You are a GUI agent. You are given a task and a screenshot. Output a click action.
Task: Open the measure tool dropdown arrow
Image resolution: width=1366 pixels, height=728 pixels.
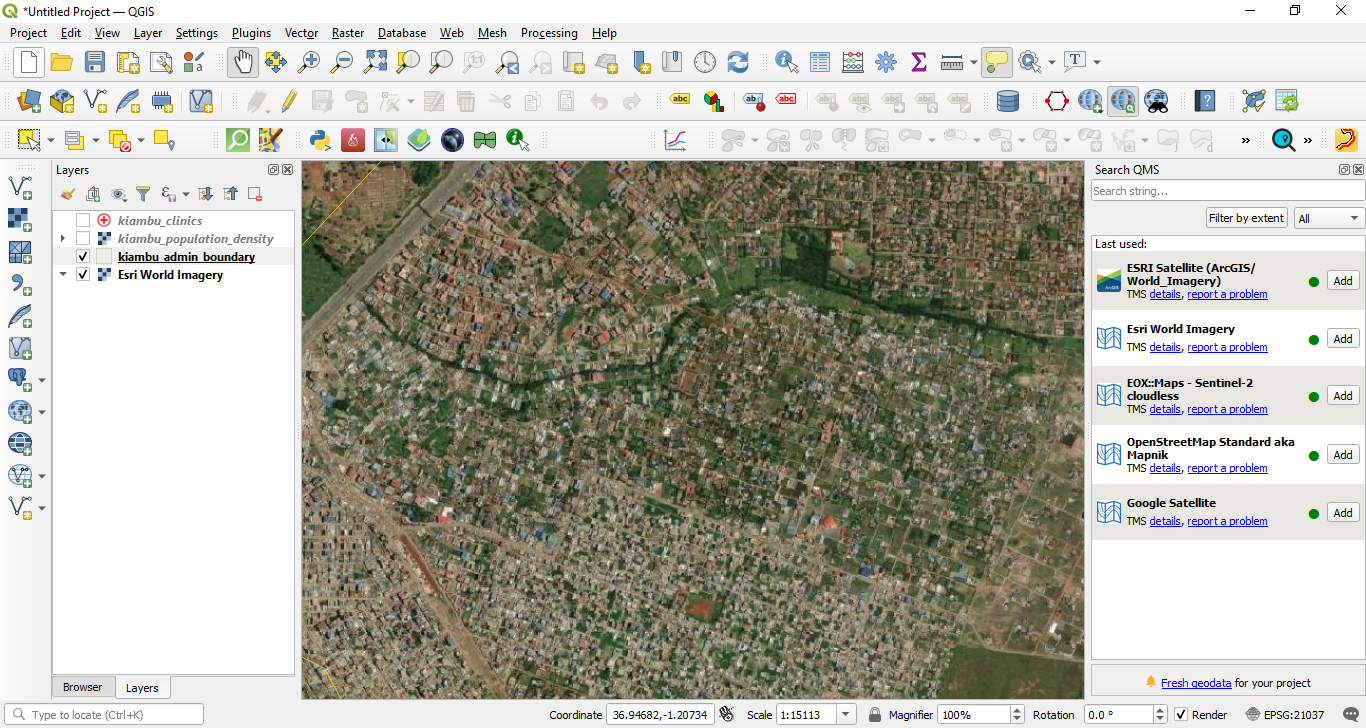pos(974,62)
